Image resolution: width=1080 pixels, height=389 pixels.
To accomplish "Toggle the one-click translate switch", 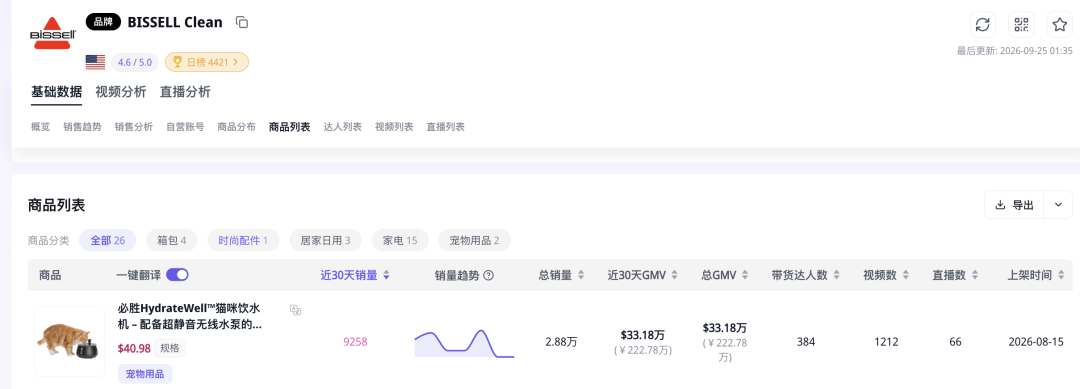I will point(177,275).
